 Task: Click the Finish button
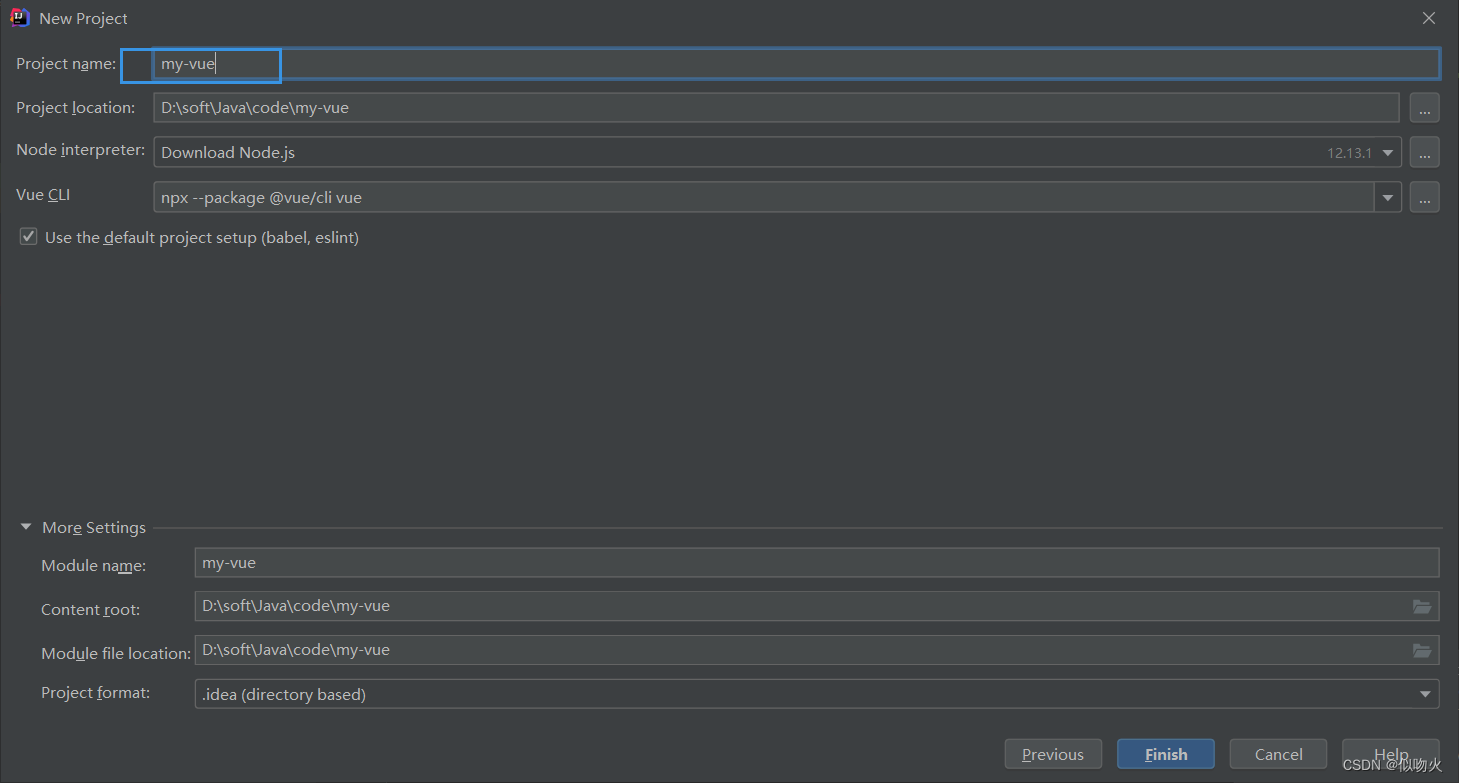point(1166,754)
